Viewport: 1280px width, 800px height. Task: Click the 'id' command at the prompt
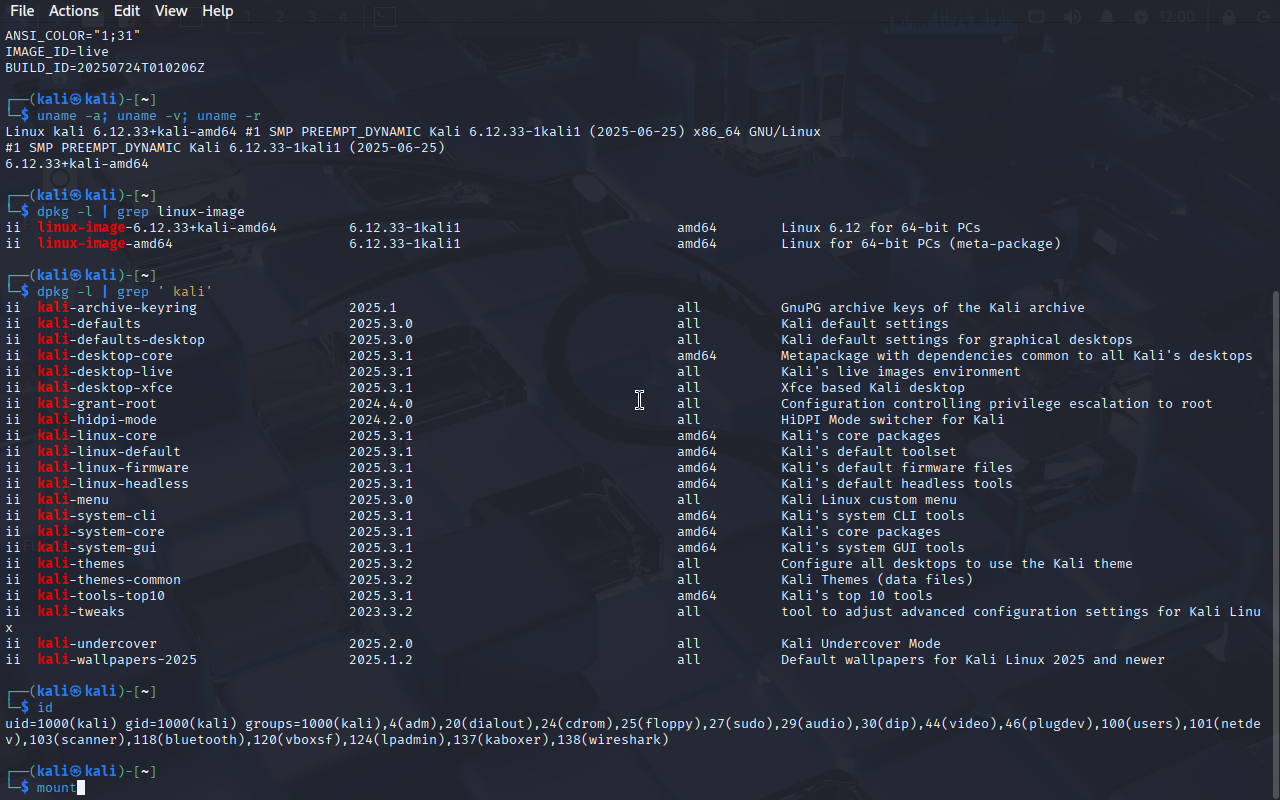(x=45, y=708)
